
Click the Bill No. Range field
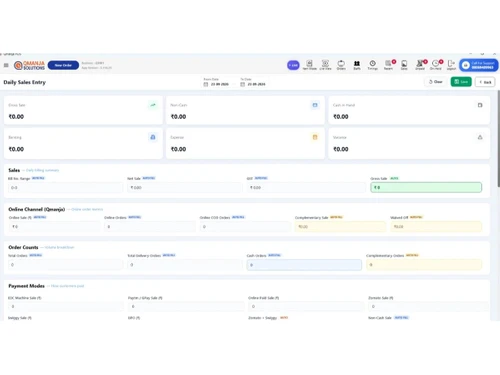coord(65,188)
